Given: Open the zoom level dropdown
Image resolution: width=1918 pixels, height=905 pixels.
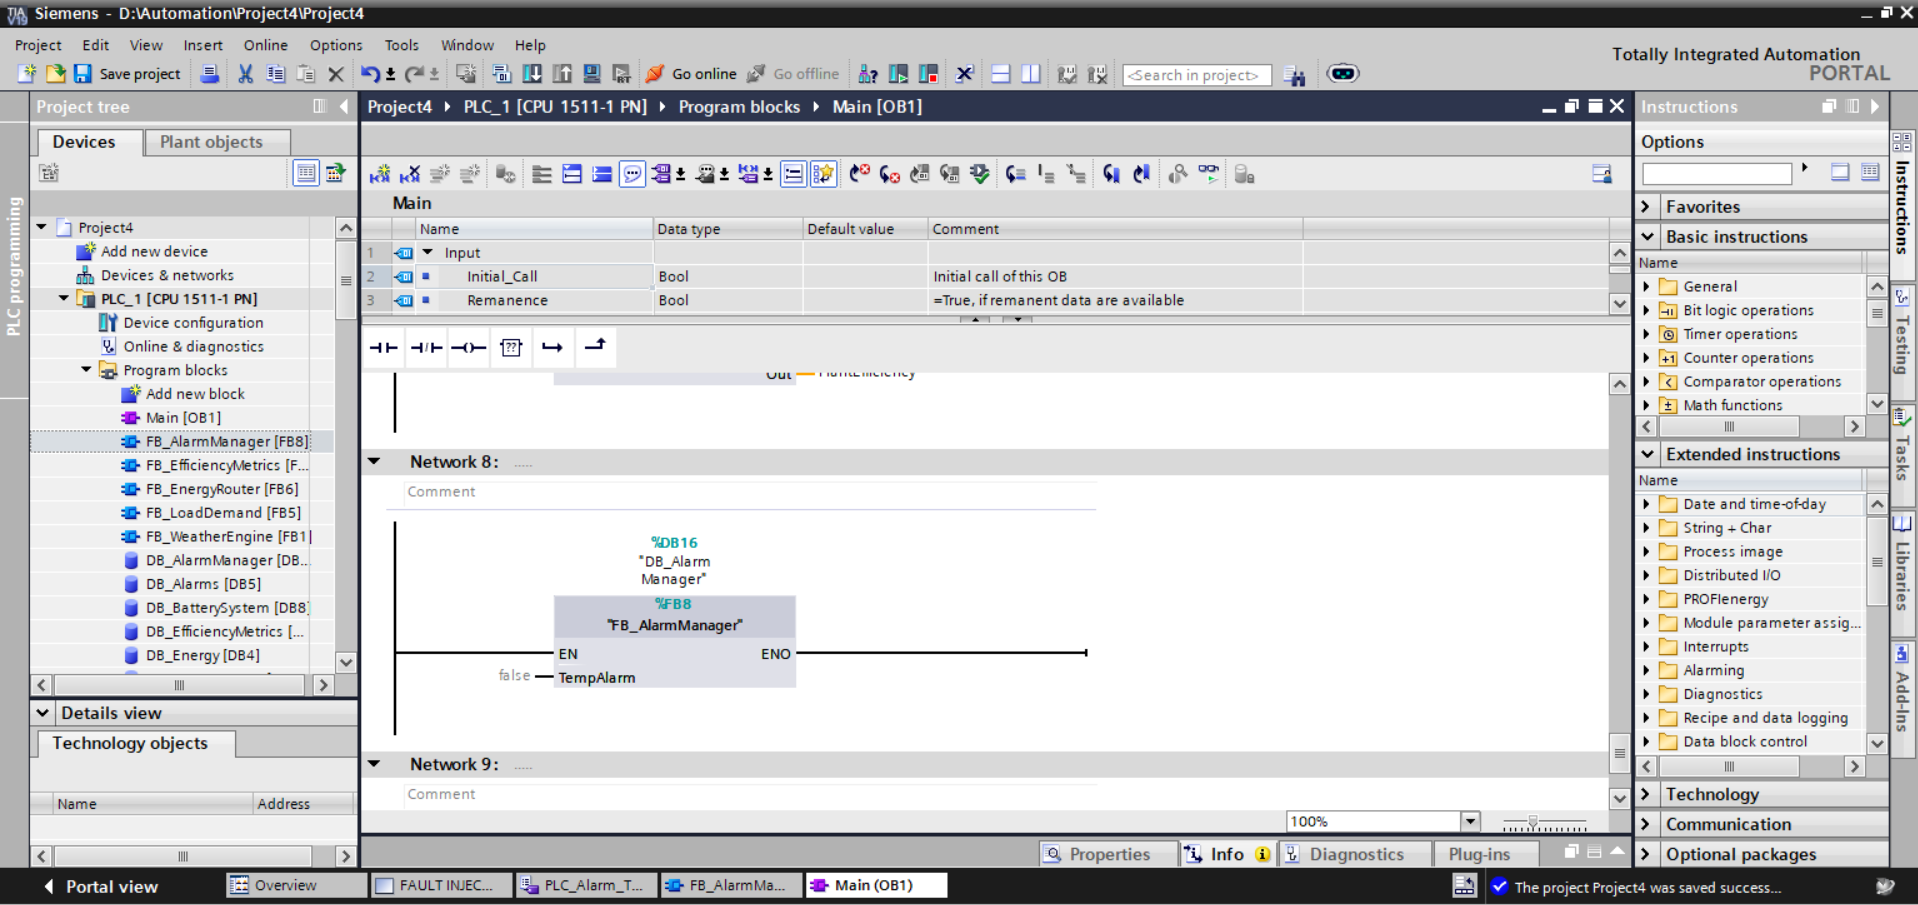Looking at the screenshot, I should click(1470, 822).
